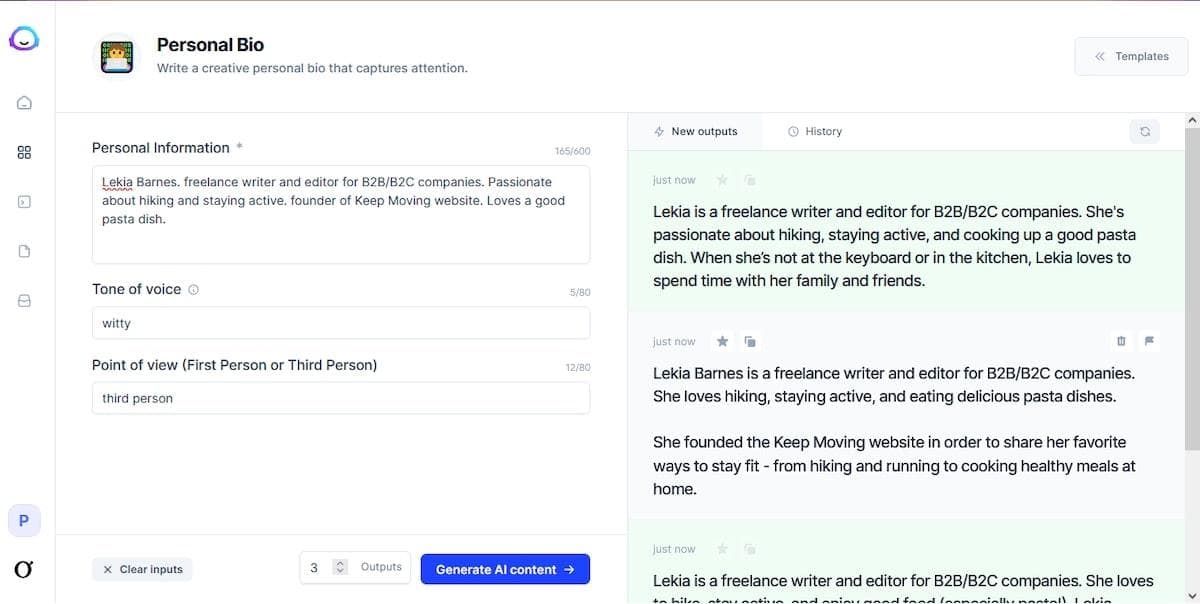Open the templates grid icon in sidebar

tap(25, 152)
